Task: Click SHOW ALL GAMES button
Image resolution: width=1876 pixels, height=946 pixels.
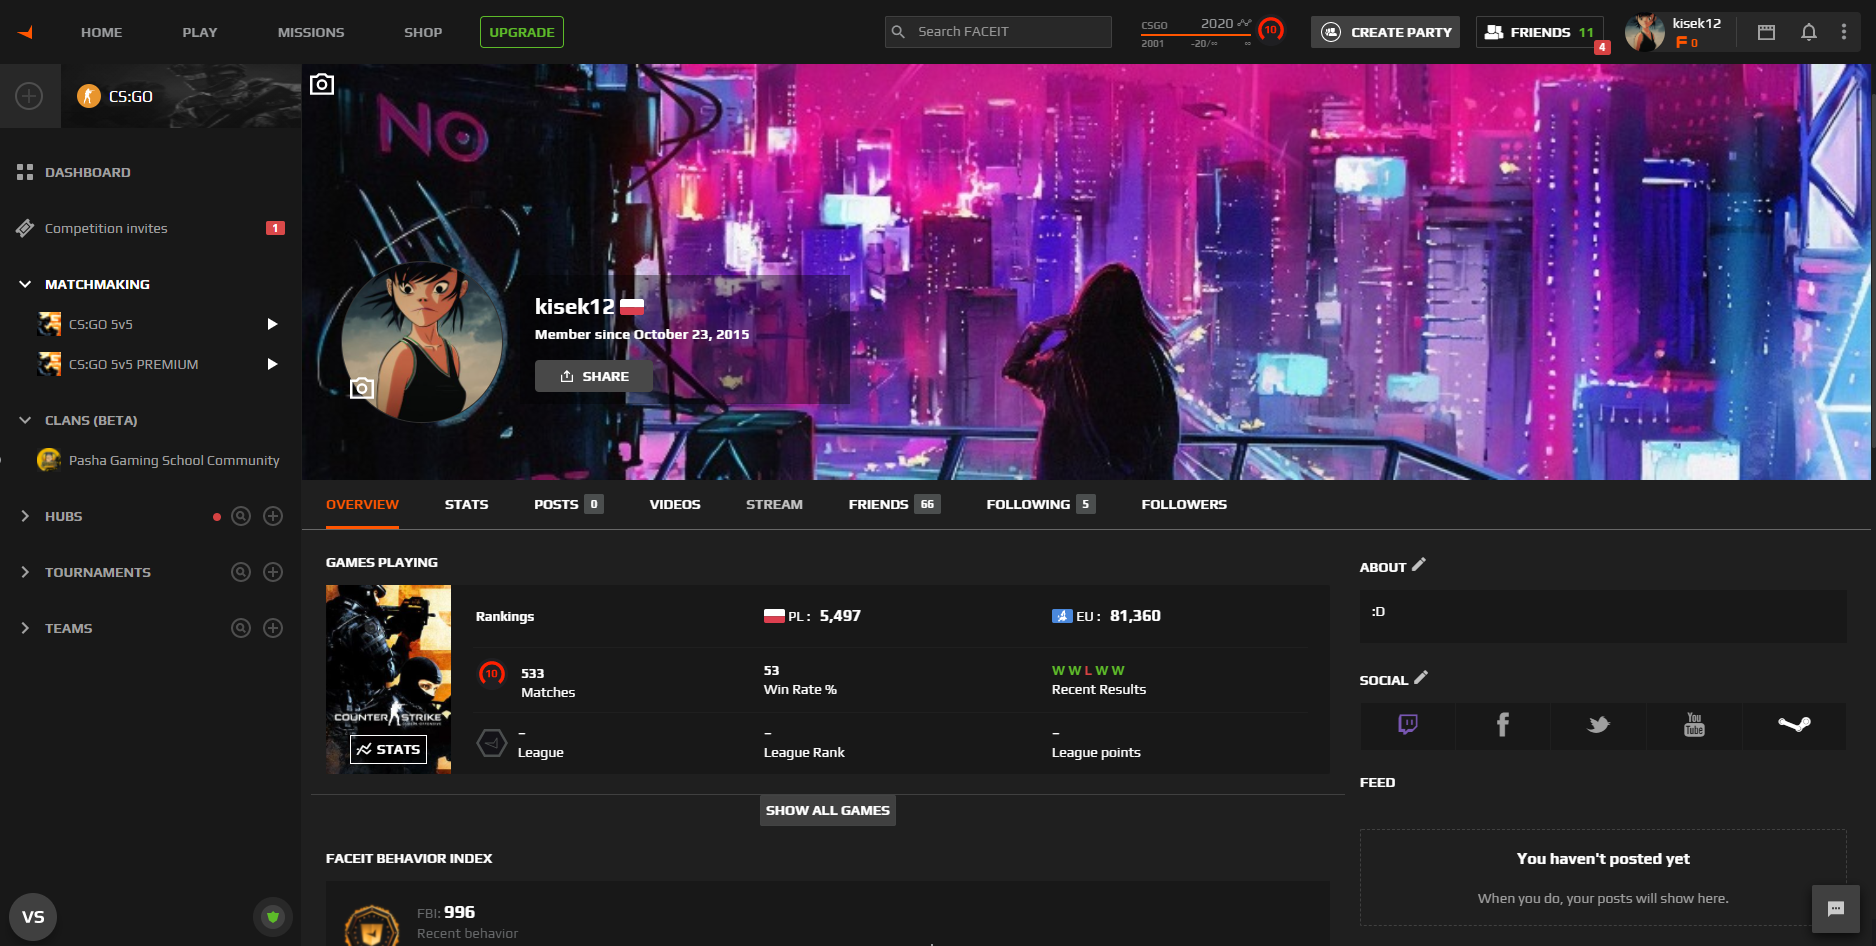Action: pyautogui.click(x=828, y=811)
